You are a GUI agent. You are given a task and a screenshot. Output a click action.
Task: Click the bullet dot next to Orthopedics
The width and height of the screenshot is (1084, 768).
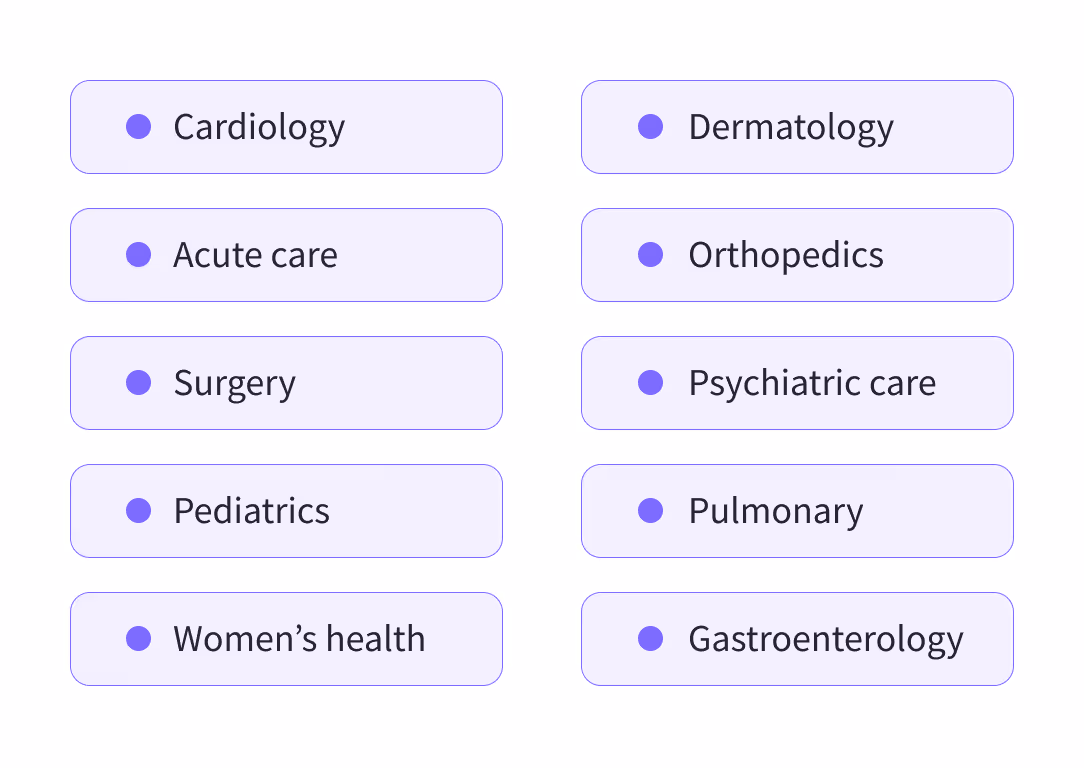click(650, 255)
